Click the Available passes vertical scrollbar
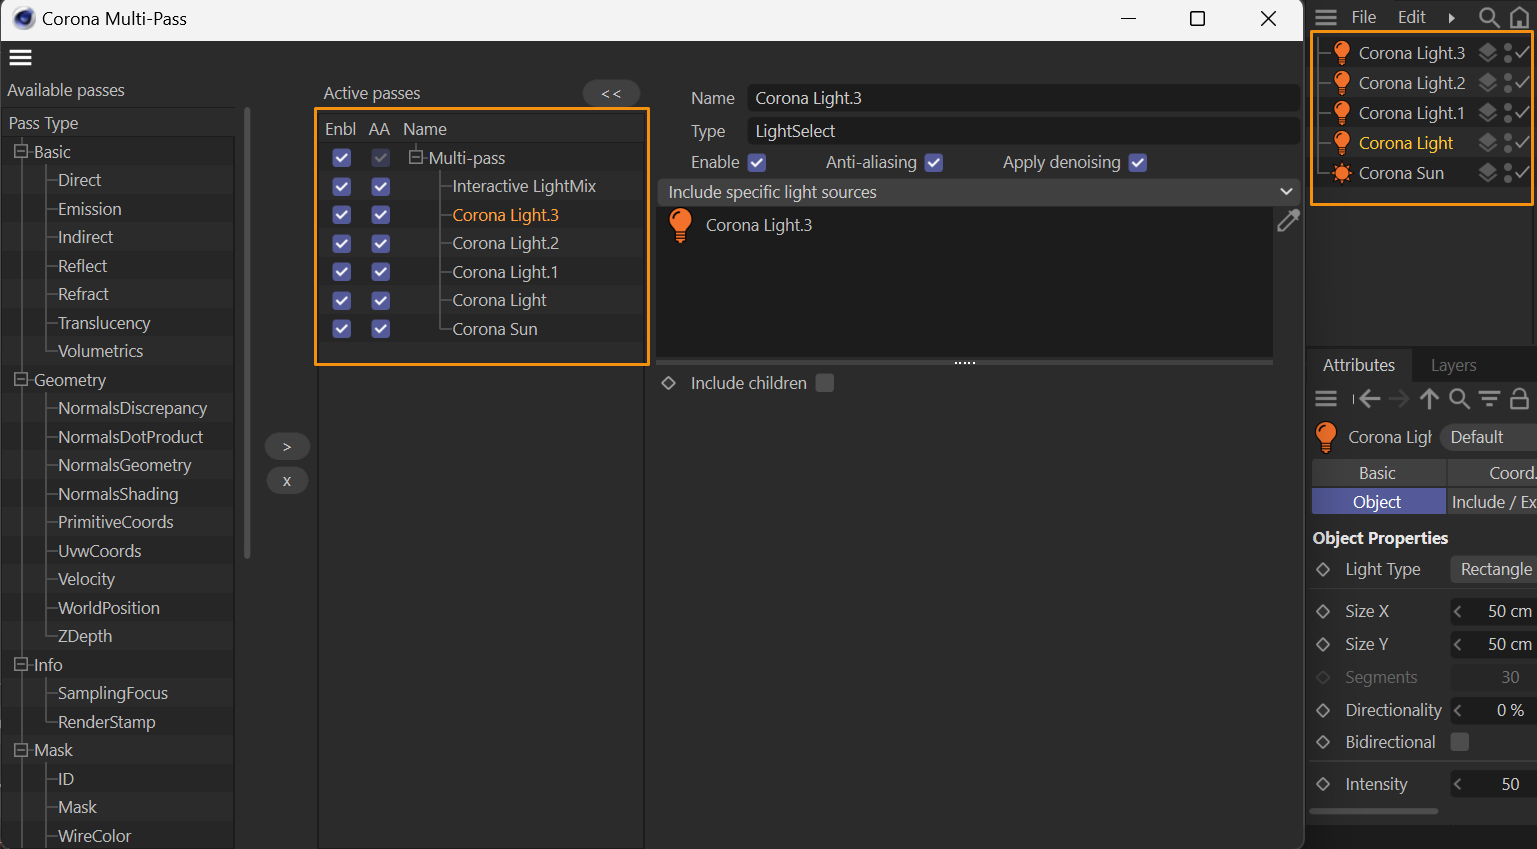 click(247, 334)
